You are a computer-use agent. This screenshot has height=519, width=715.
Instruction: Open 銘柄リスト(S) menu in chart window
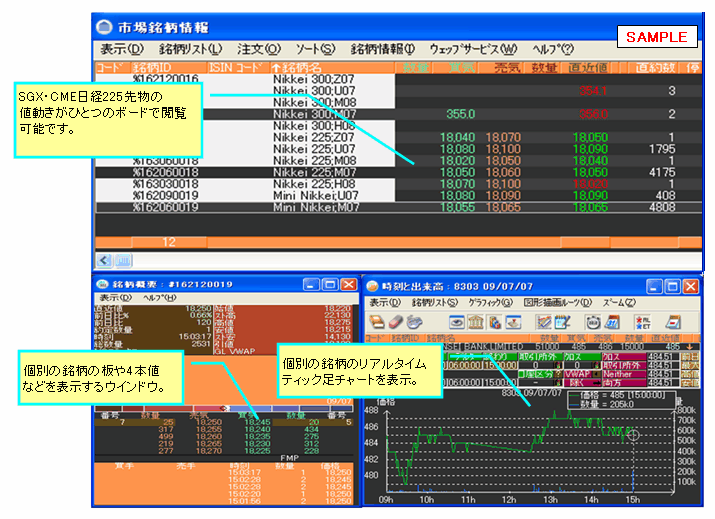[x=435, y=302]
